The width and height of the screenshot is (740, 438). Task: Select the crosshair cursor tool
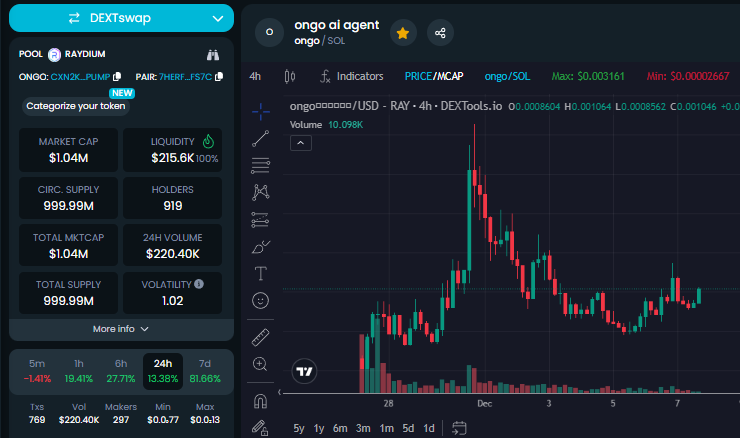point(261,112)
